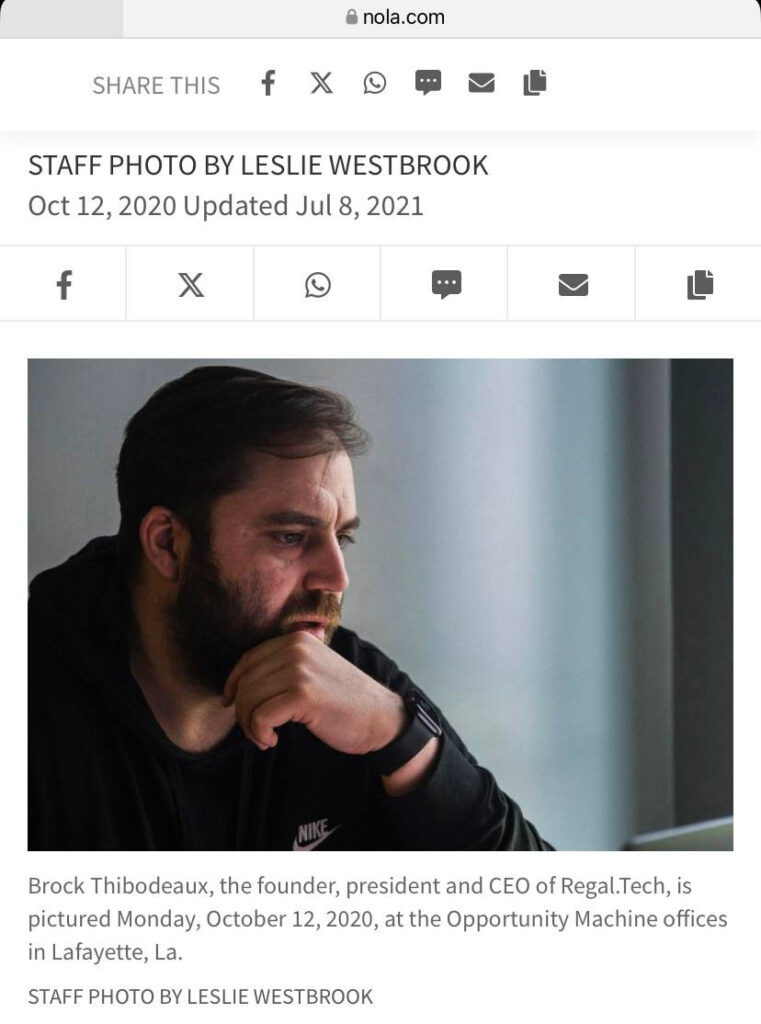761x1024 pixels.
Task: Click SMS button in the bordered share row
Action: coord(444,284)
